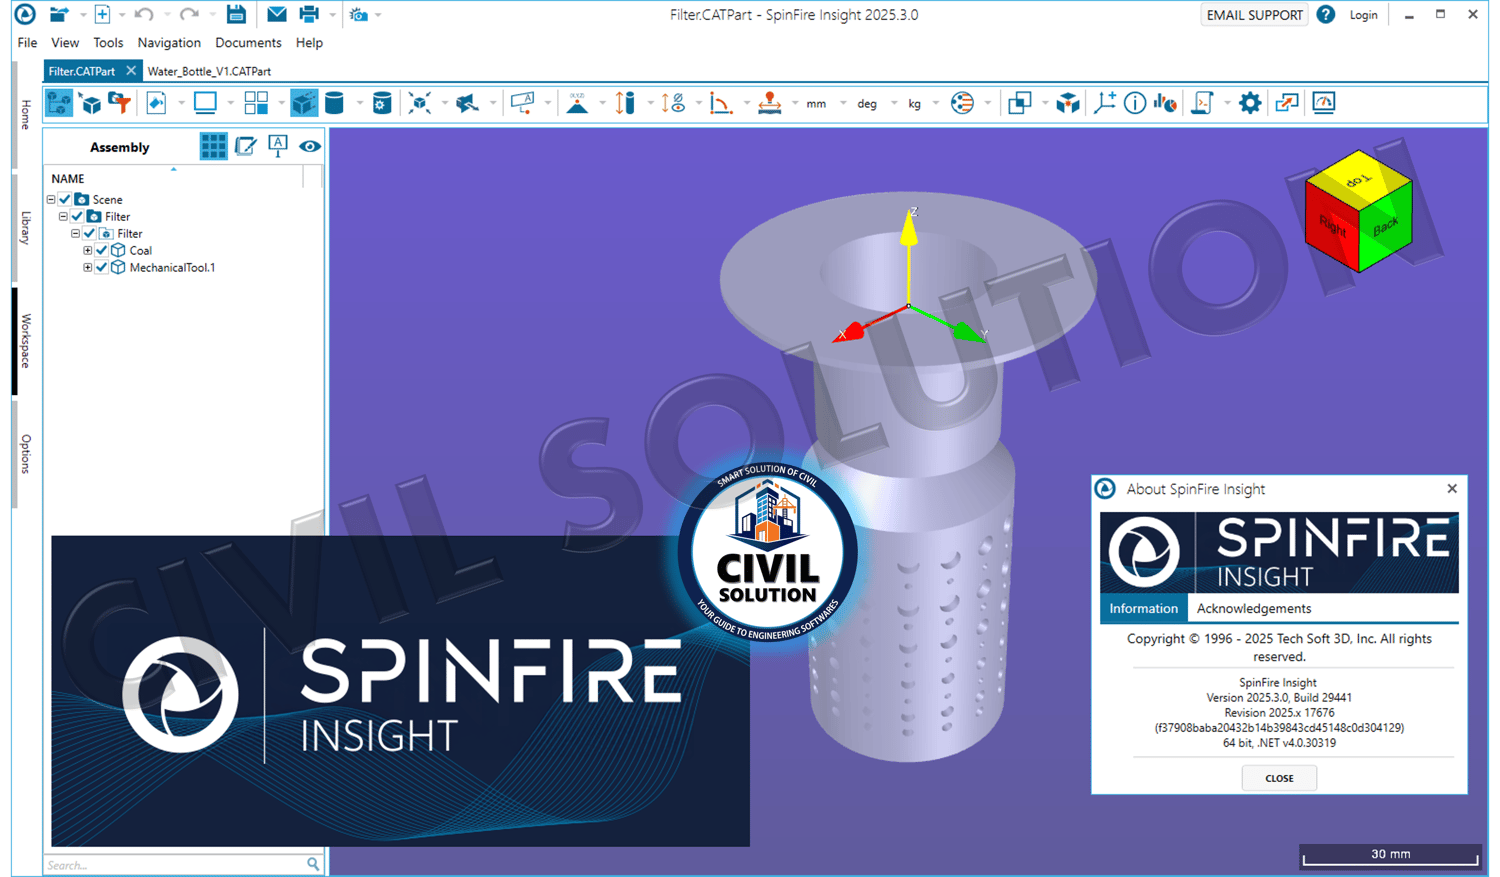This screenshot has width=1500, height=877.
Task: Uncheck the top-level Filter folder checkbox
Action: click(77, 217)
